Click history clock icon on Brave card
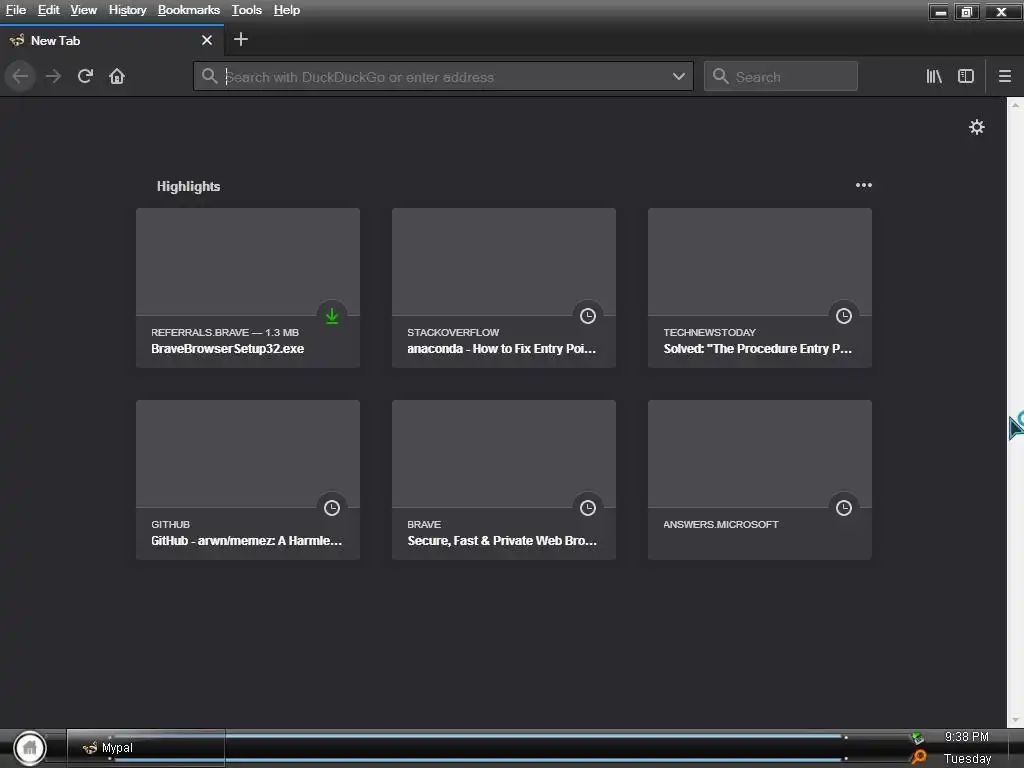Image resolution: width=1024 pixels, height=768 pixels. 588,508
